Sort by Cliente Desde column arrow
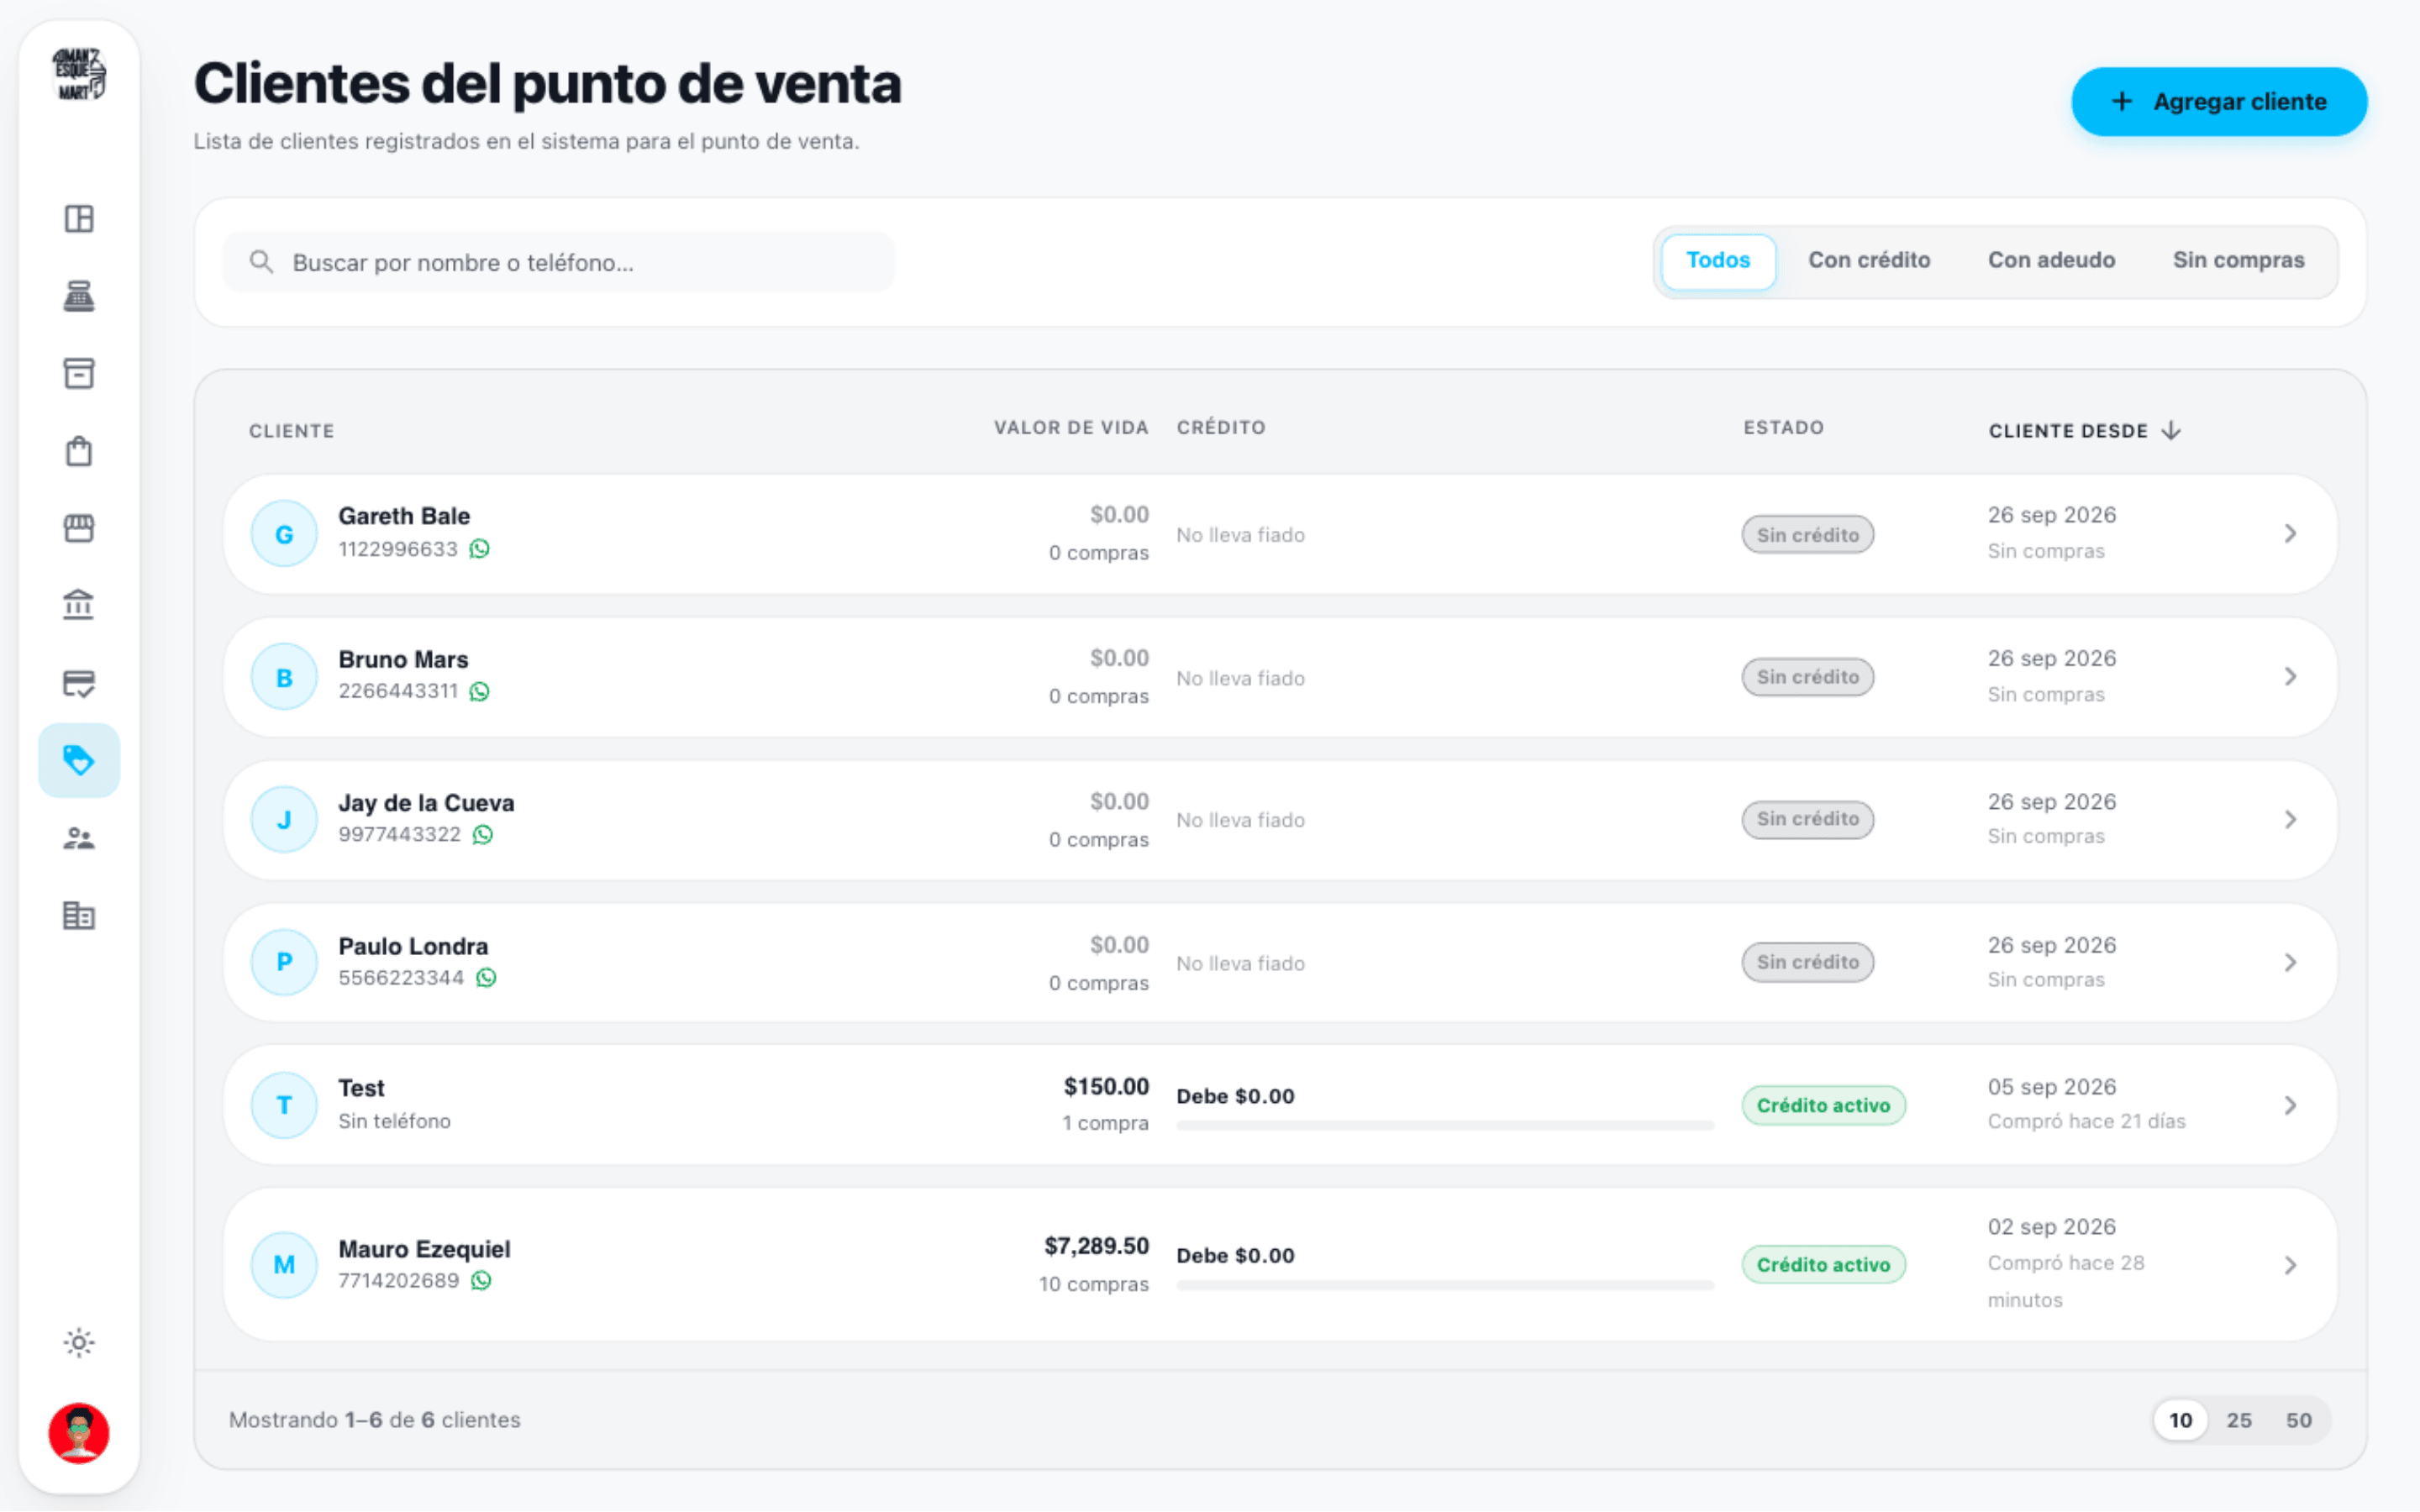 tap(2171, 431)
